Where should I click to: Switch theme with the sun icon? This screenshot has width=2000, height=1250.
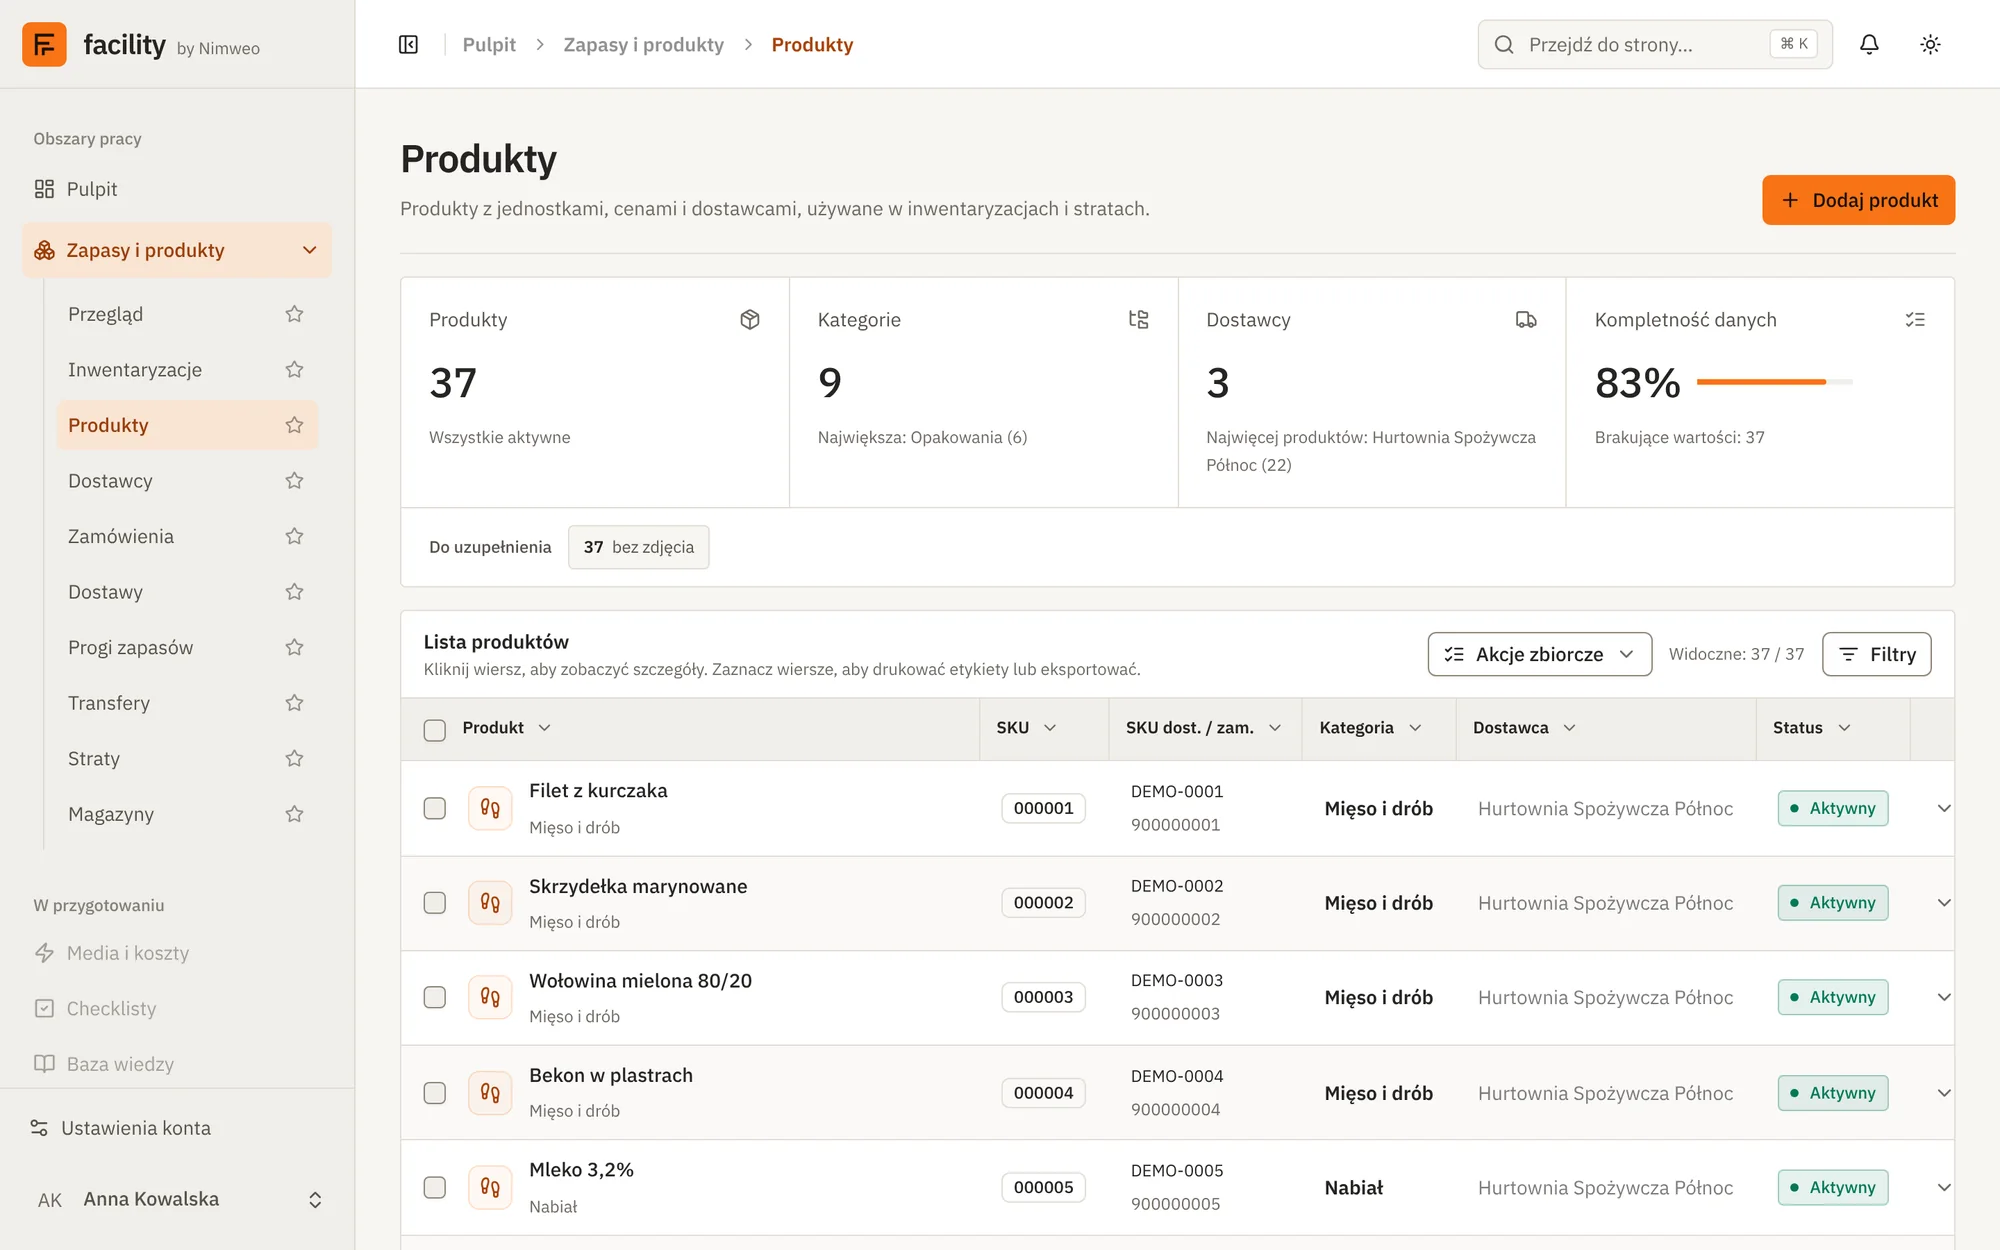(x=1930, y=44)
